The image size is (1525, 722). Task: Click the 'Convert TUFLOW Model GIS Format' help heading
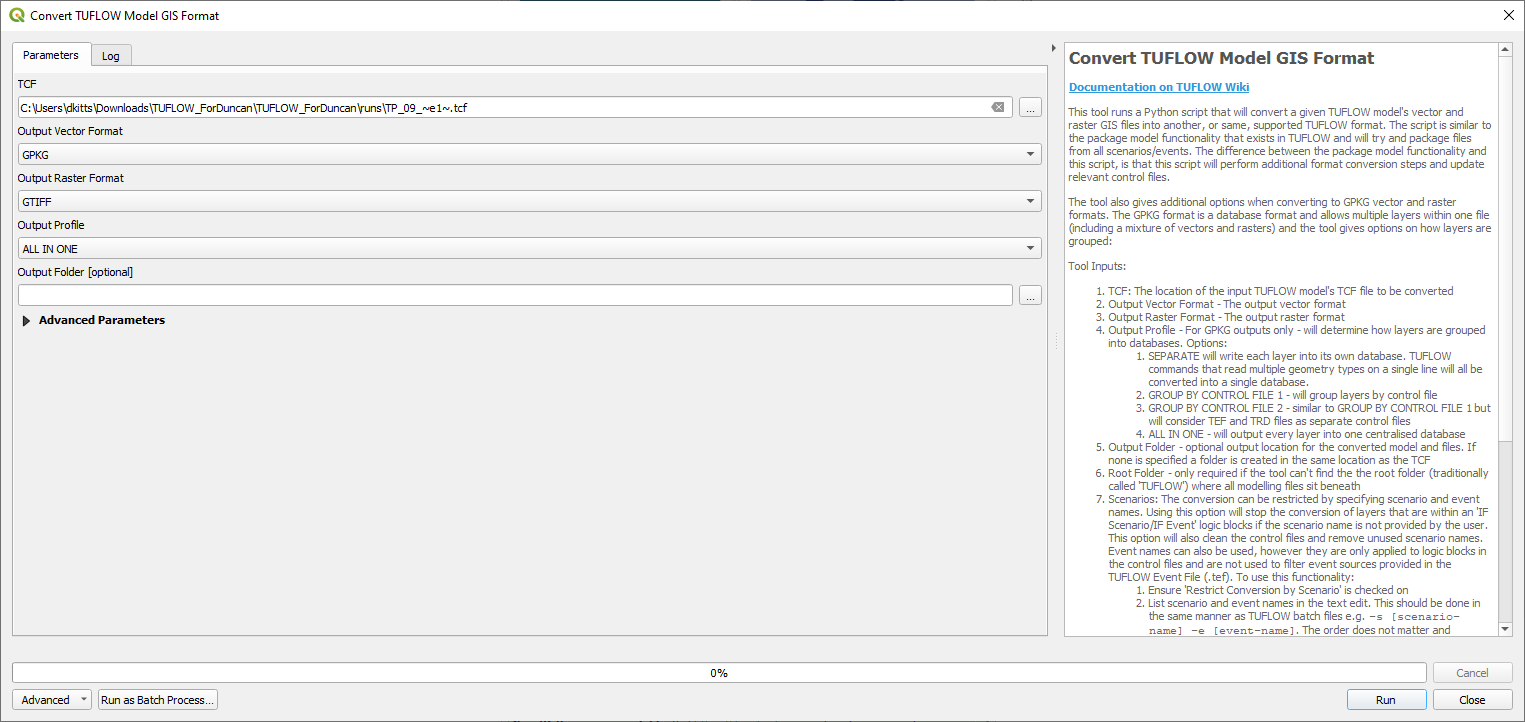click(x=1222, y=58)
